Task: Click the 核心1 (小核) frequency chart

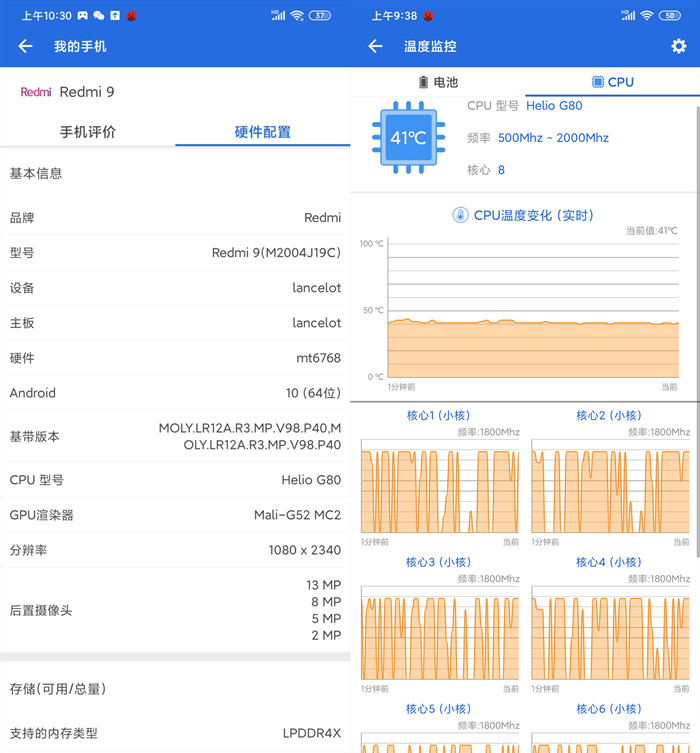Action: tap(440, 486)
